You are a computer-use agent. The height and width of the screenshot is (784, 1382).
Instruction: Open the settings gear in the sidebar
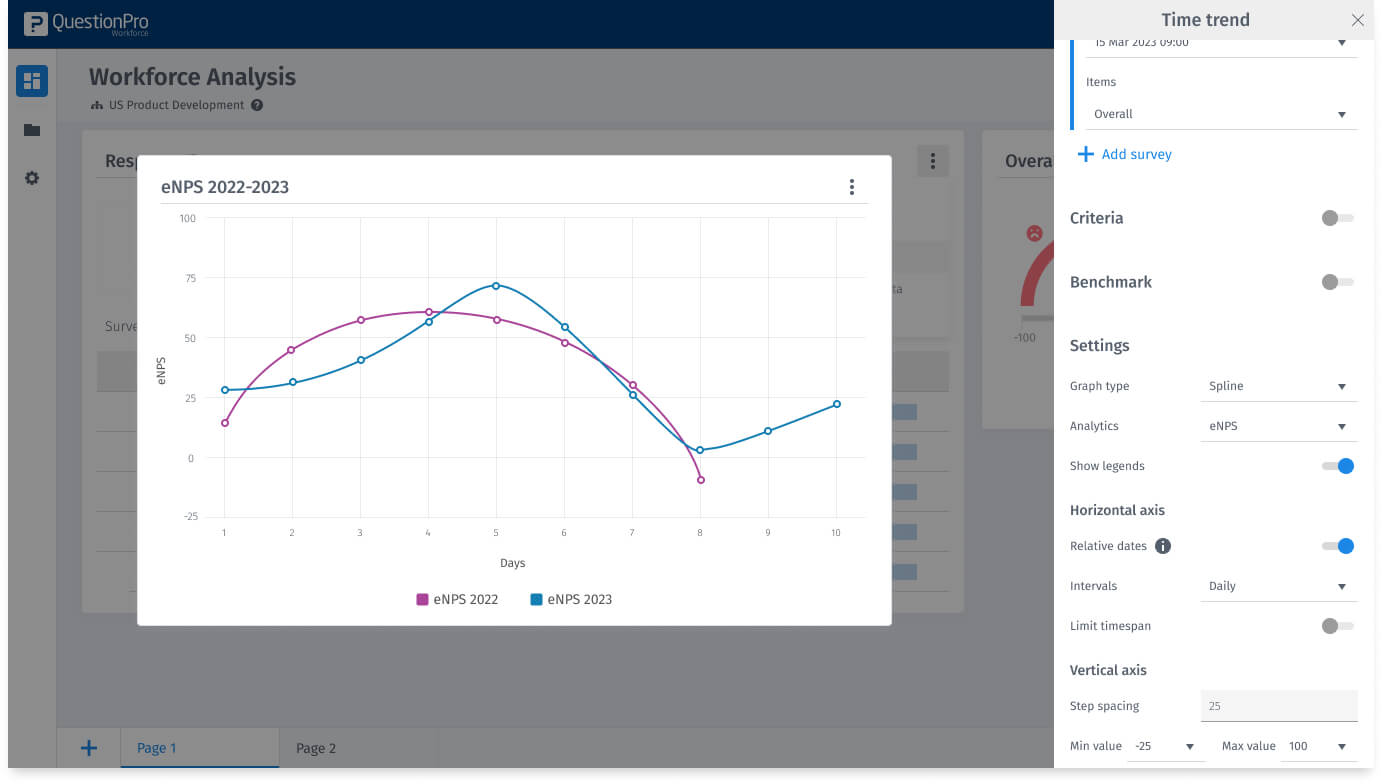(x=32, y=178)
